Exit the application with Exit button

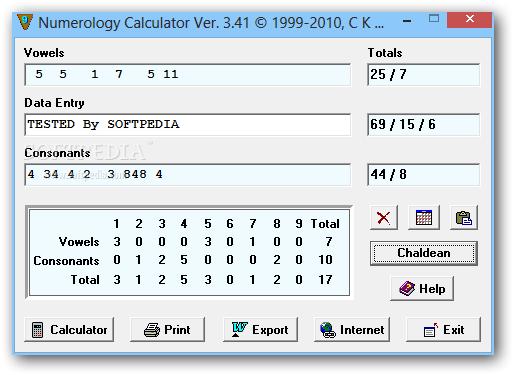444,330
